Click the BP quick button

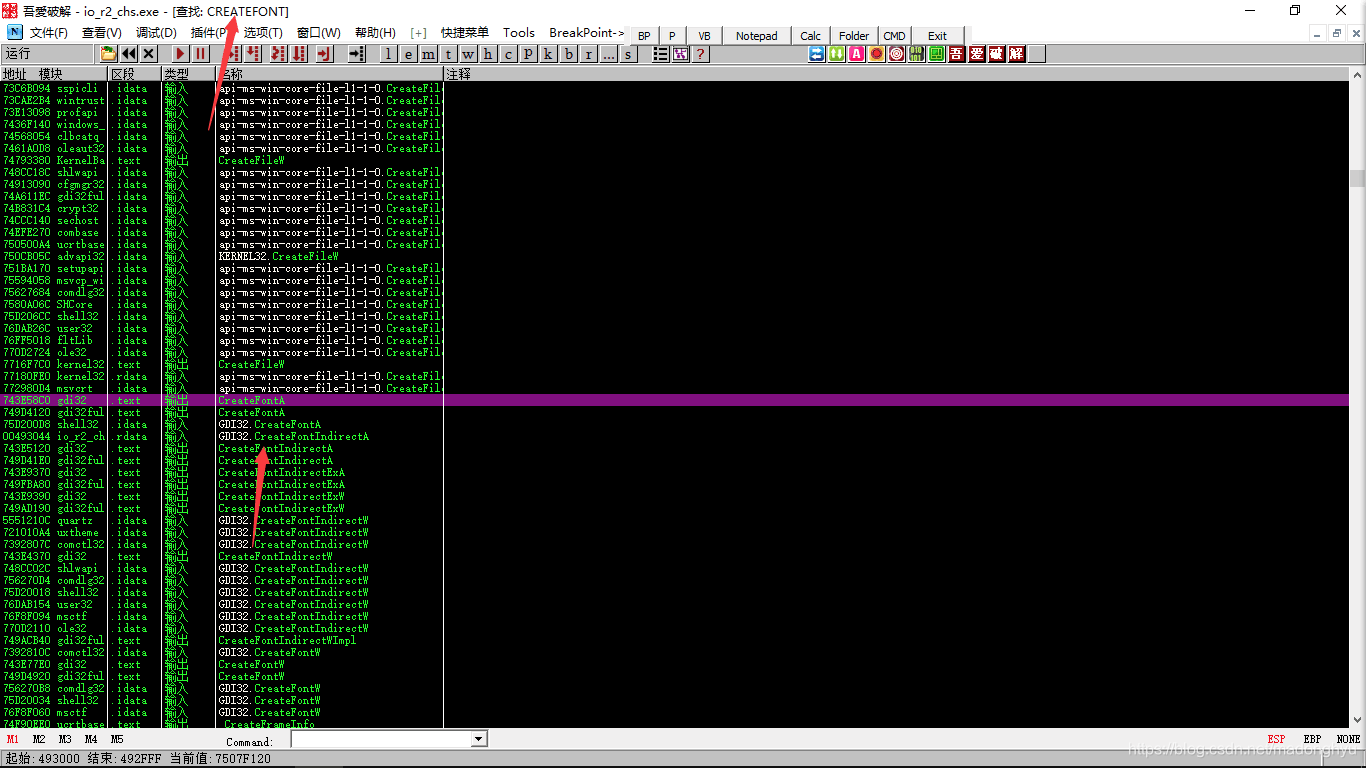pyautogui.click(x=644, y=36)
